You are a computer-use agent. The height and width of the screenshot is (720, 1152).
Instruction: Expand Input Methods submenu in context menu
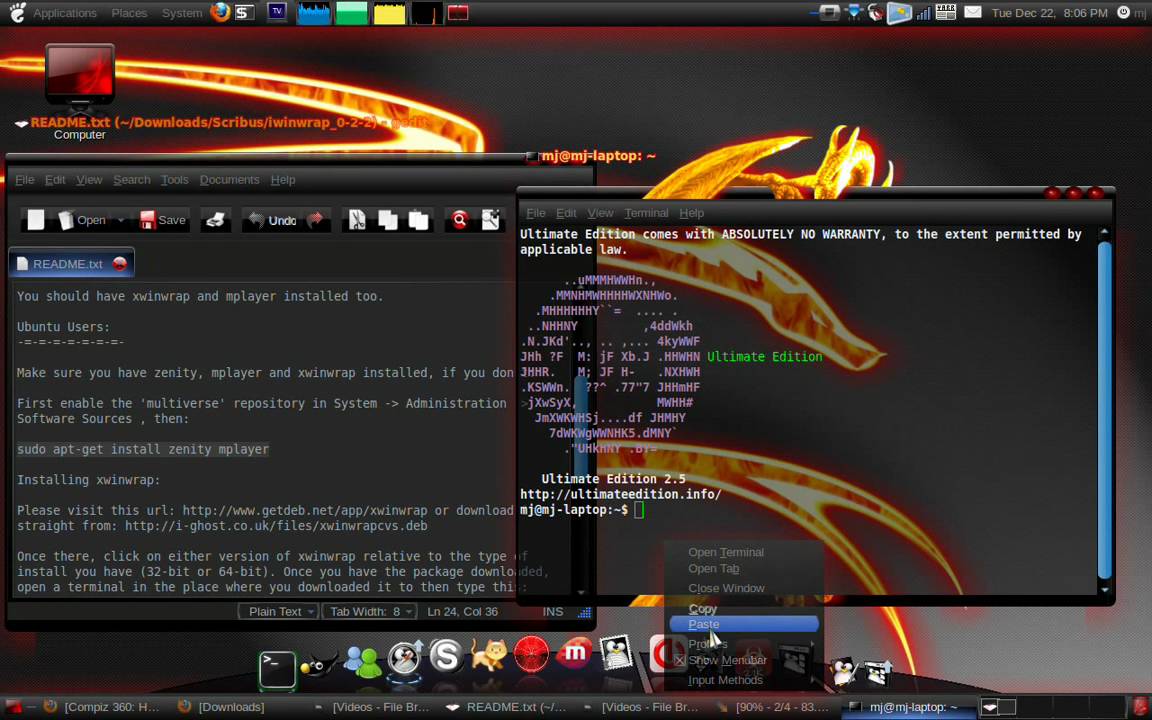(x=744, y=680)
